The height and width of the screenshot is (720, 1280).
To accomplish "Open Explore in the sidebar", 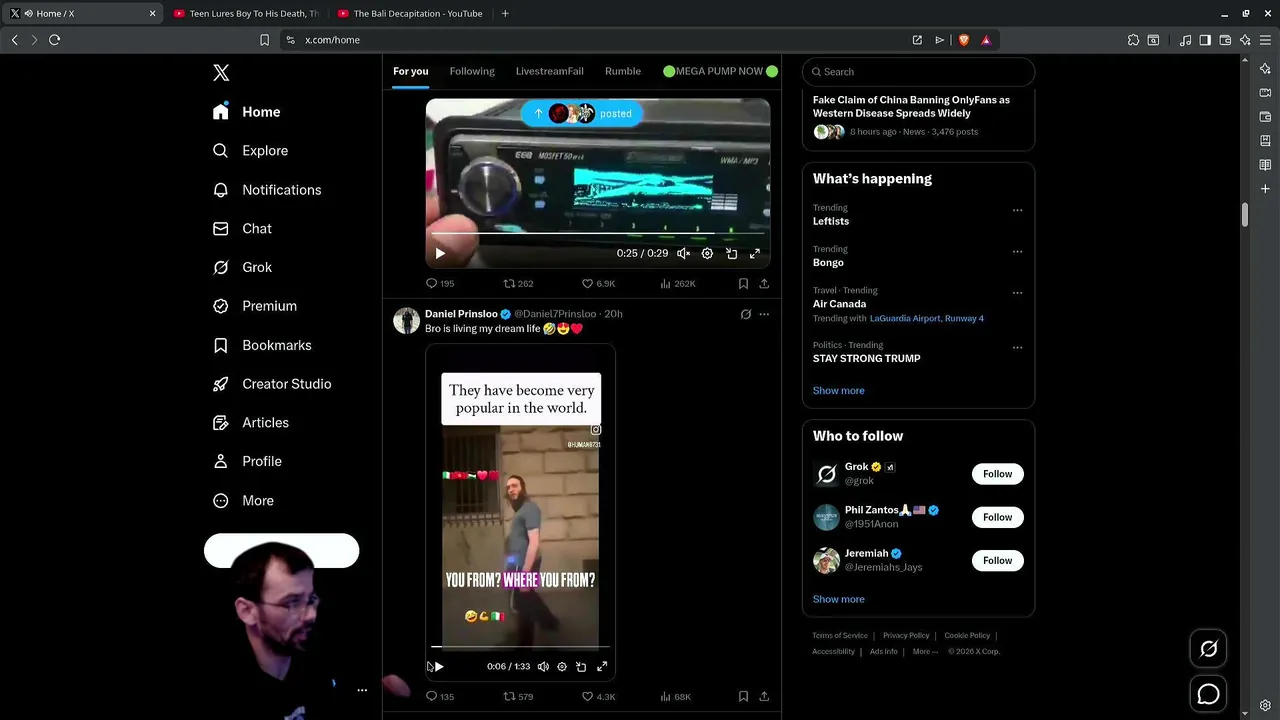I will click(250, 151).
